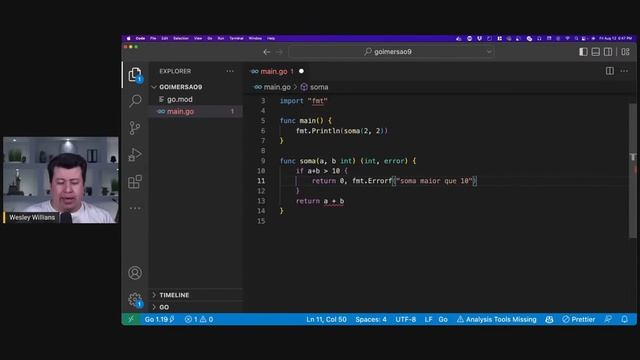The height and width of the screenshot is (360, 640).
Task: Split the editor to the right
Action: [609, 71]
